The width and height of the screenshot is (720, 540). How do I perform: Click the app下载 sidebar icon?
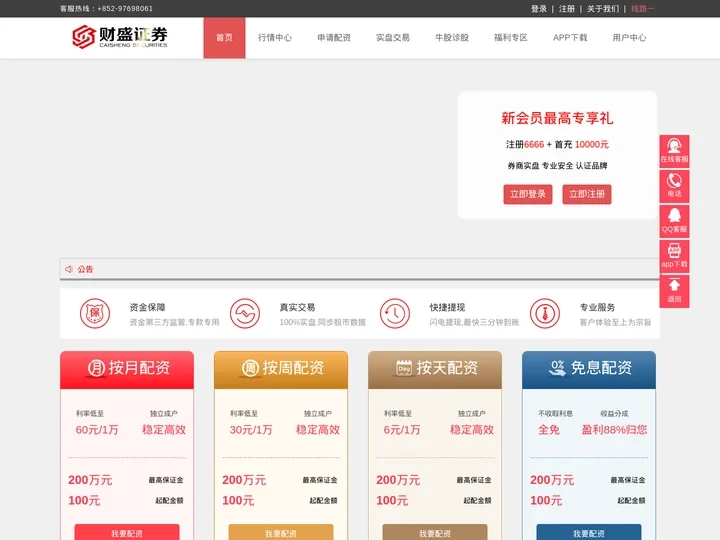674,256
